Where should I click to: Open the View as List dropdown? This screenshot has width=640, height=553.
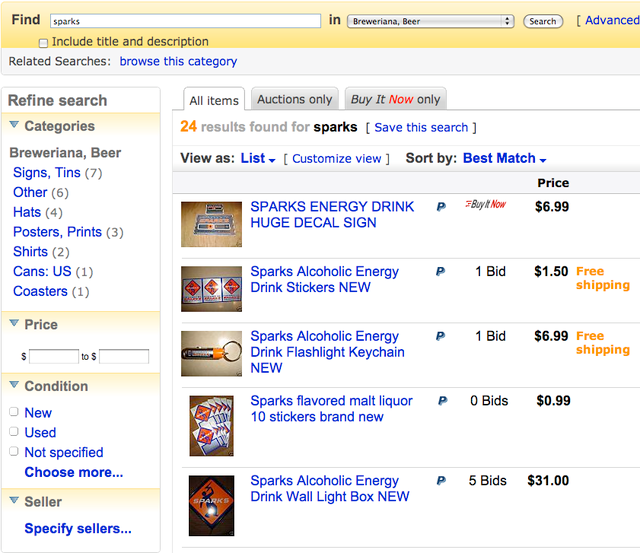pyautogui.click(x=258, y=158)
